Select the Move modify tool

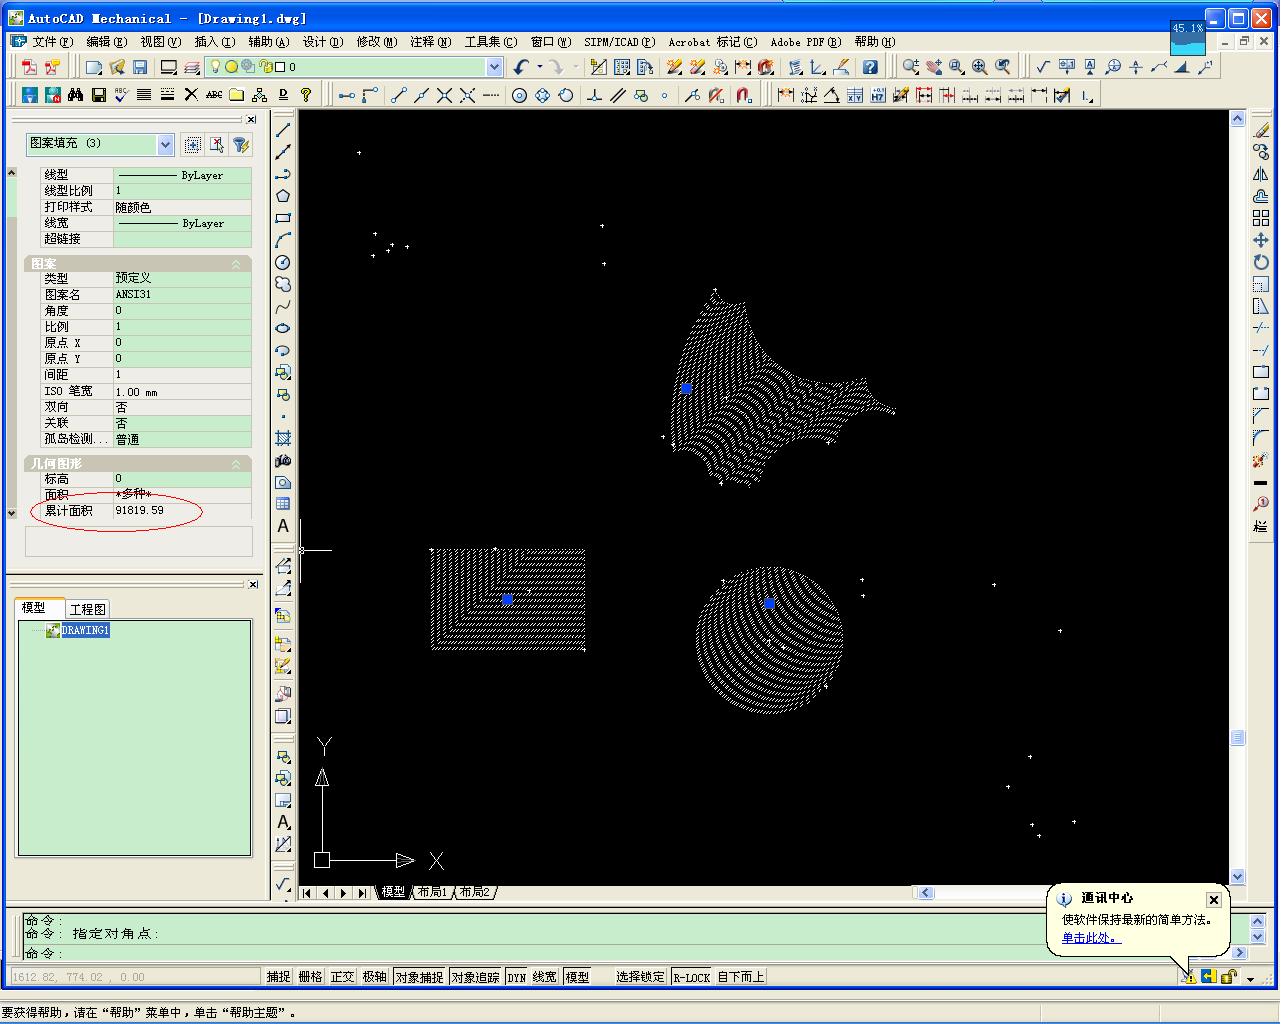coord(1261,240)
